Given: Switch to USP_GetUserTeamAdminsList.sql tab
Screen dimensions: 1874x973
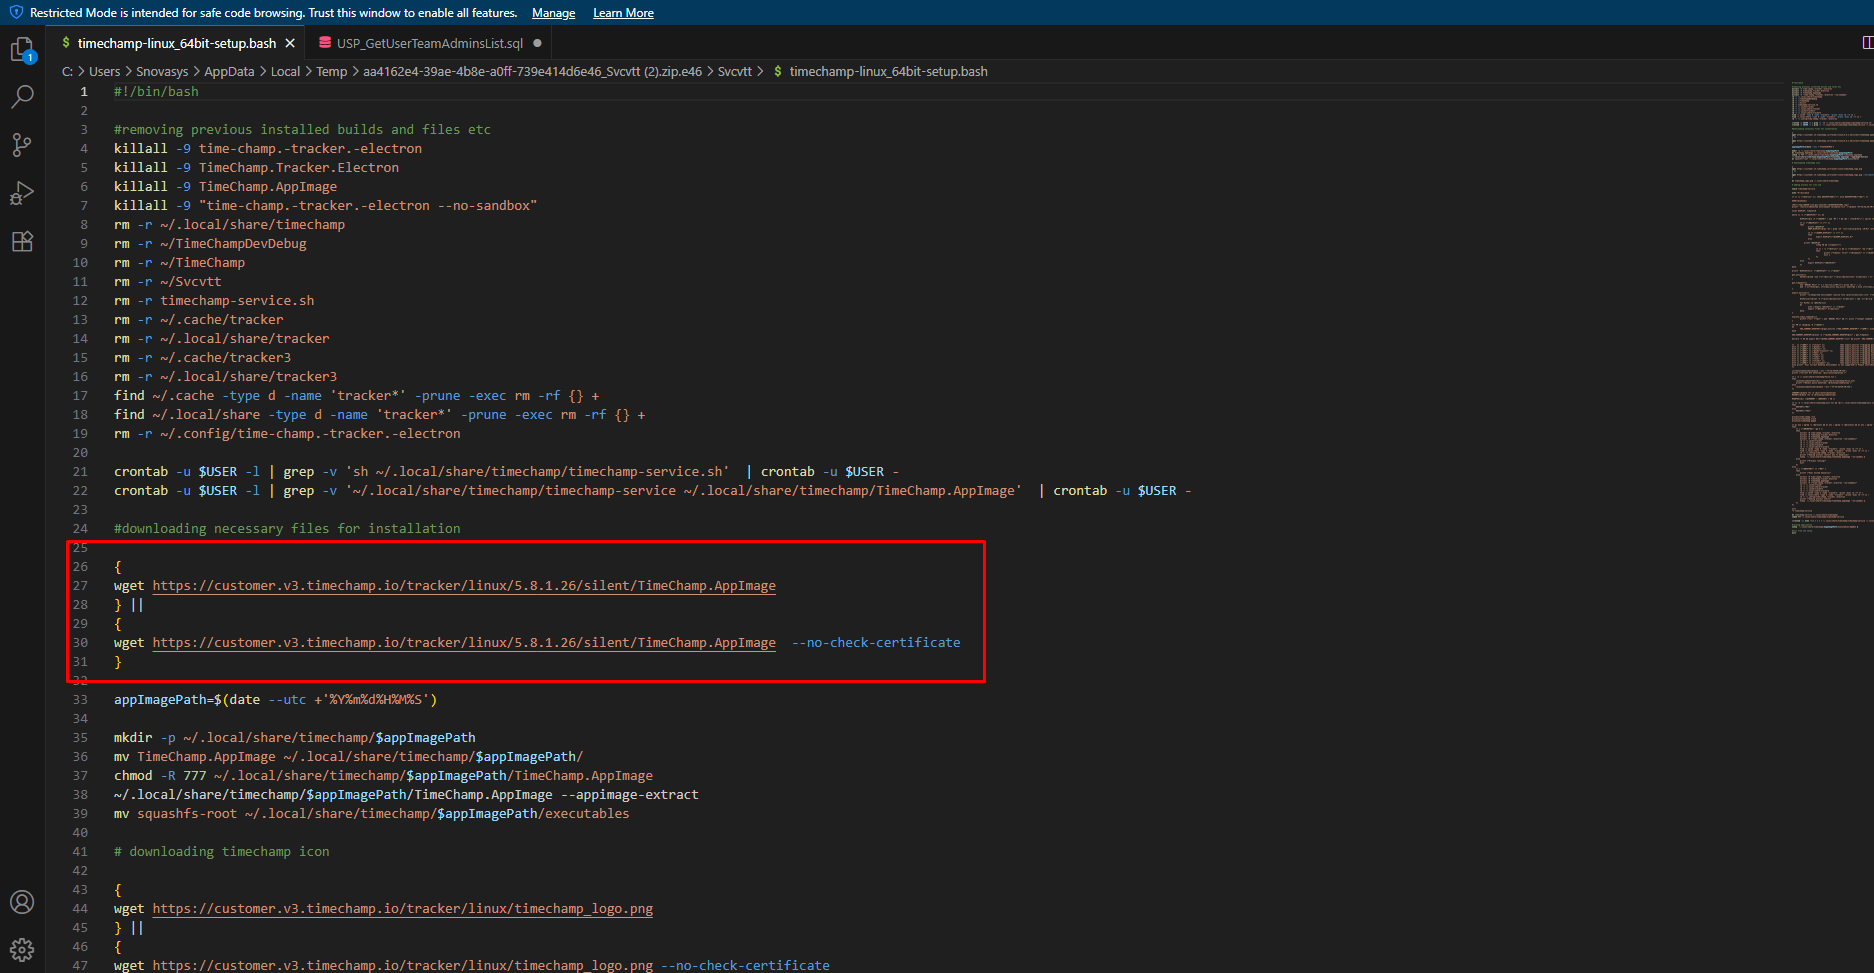Looking at the screenshot, I should point(429,43).
